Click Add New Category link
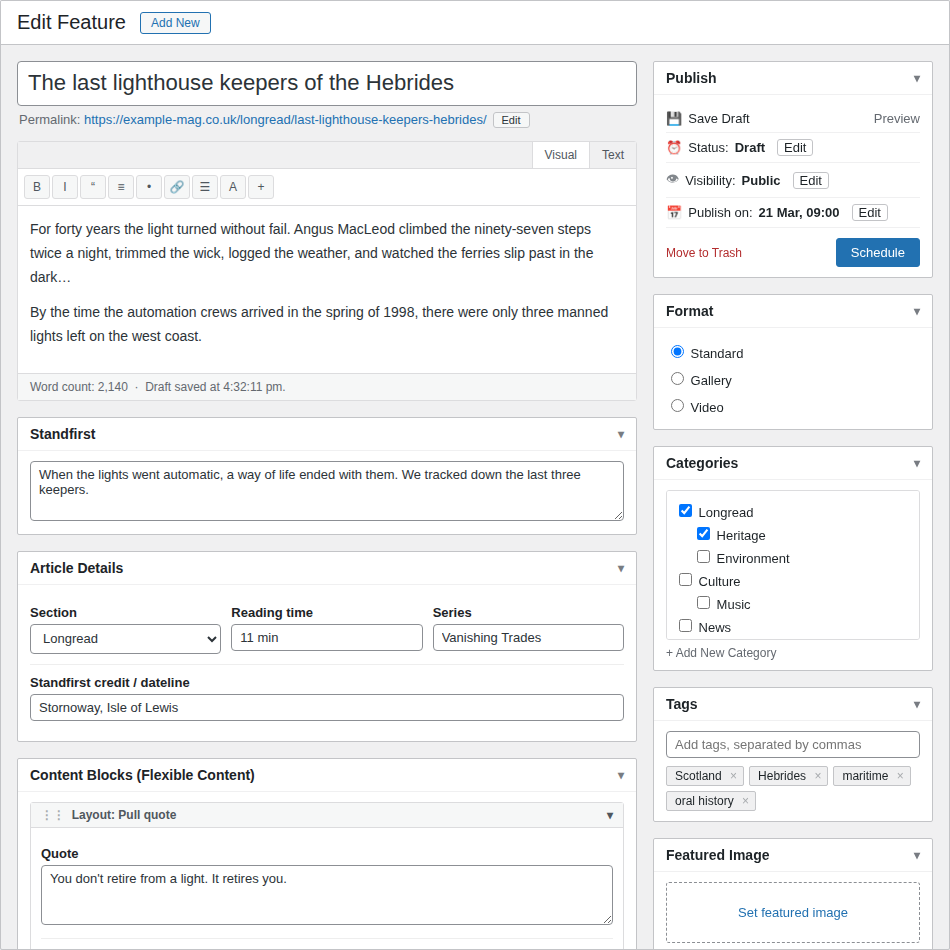The height and width of the screenshot is (950, 950). click(721, 653)
